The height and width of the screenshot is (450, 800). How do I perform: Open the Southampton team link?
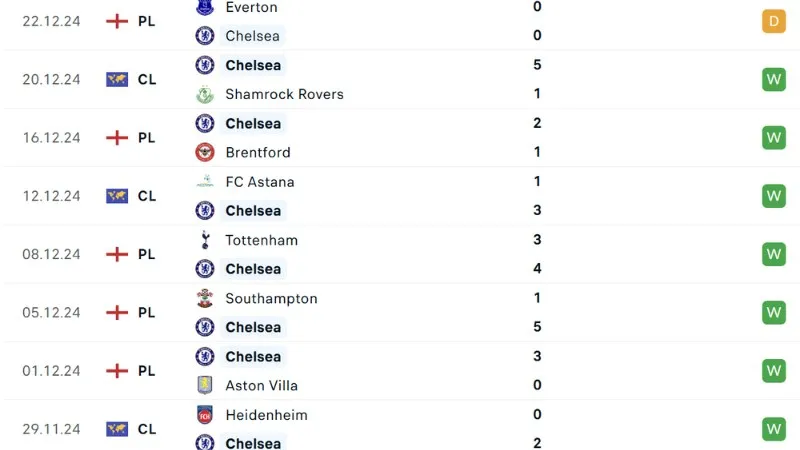271,298
